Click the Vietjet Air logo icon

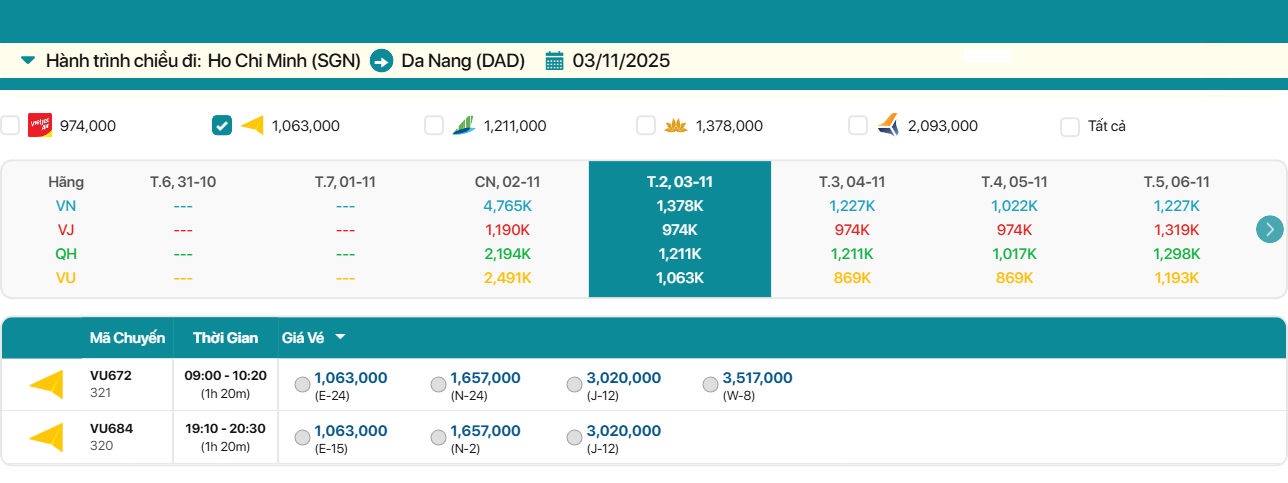(x=40, y=125)
